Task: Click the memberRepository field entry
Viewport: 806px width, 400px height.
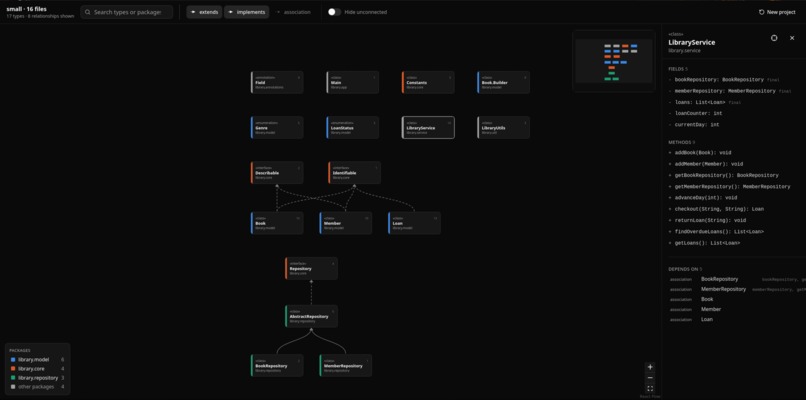Action: 730,91
